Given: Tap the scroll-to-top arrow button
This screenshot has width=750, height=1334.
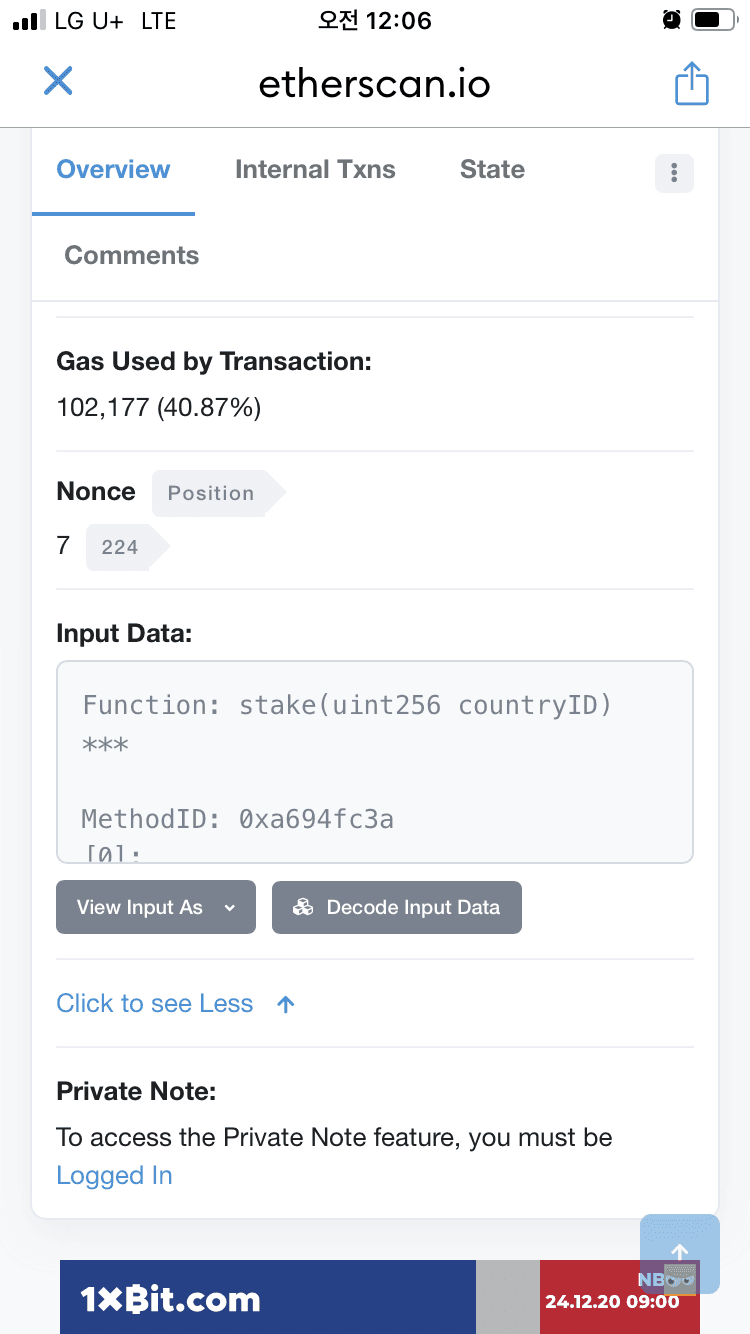Looking at the screenshot, I should click(680, 1254).
